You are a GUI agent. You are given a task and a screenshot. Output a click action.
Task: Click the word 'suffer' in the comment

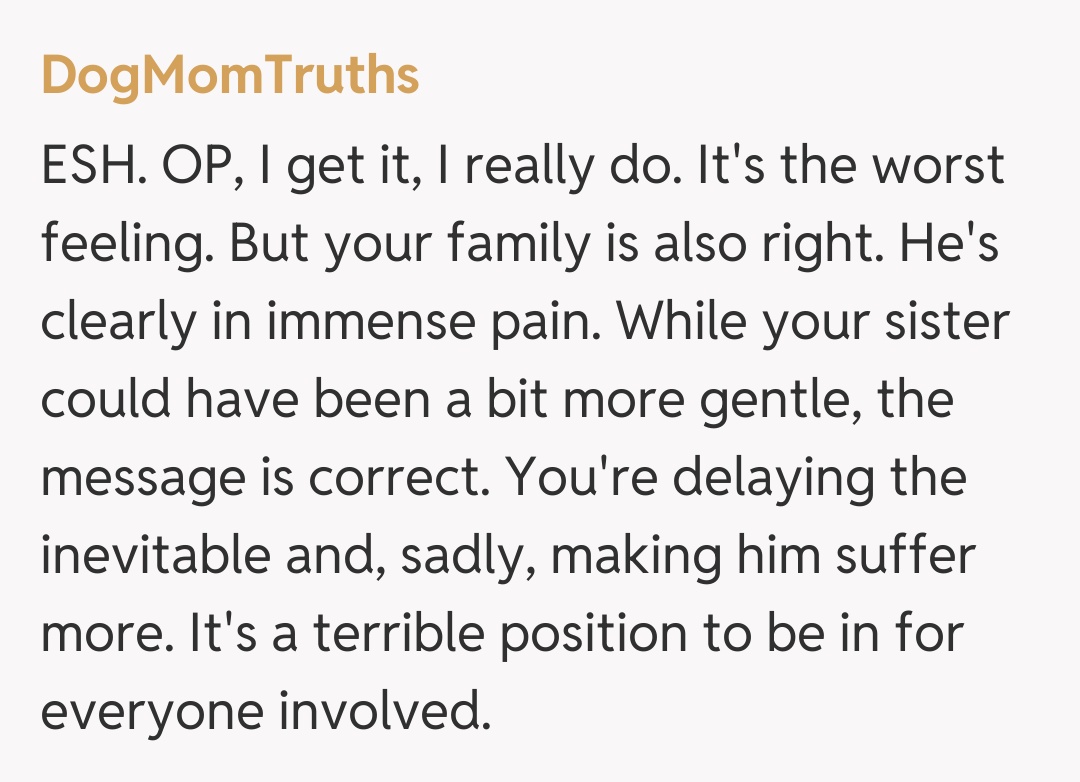coord(904,556)
